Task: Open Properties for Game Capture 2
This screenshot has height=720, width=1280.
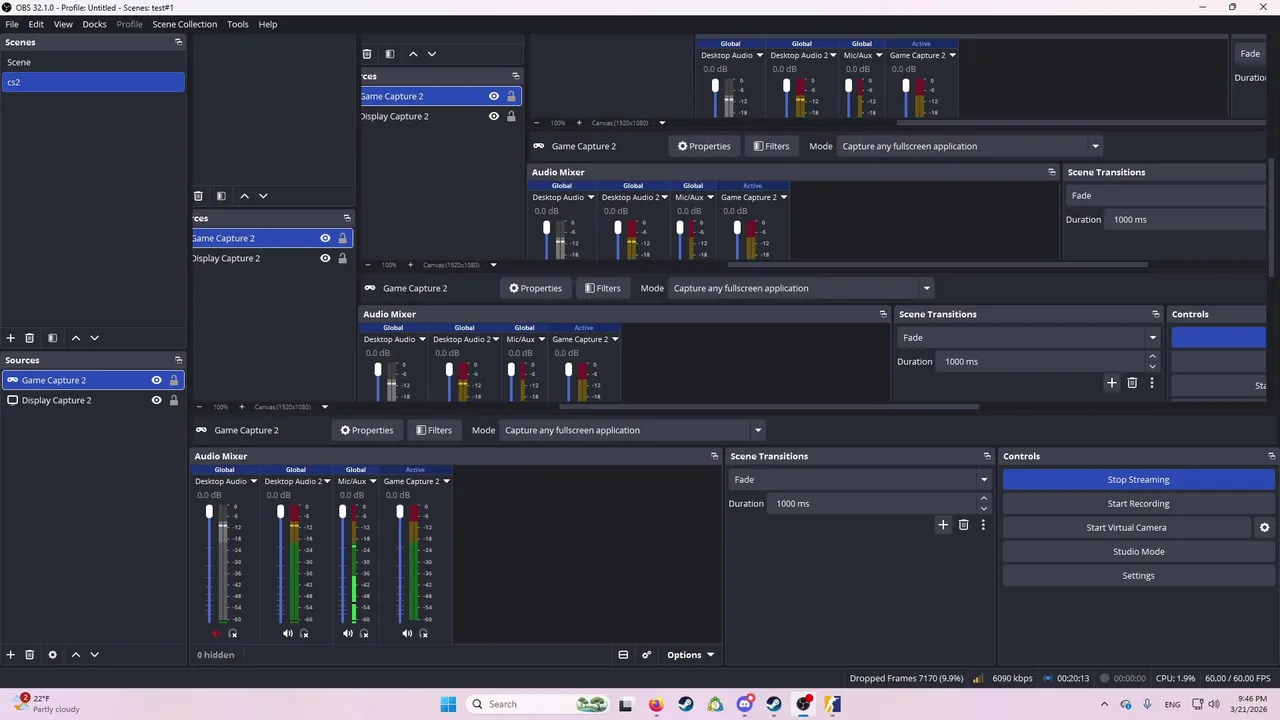Action: (x=366, y=430)
